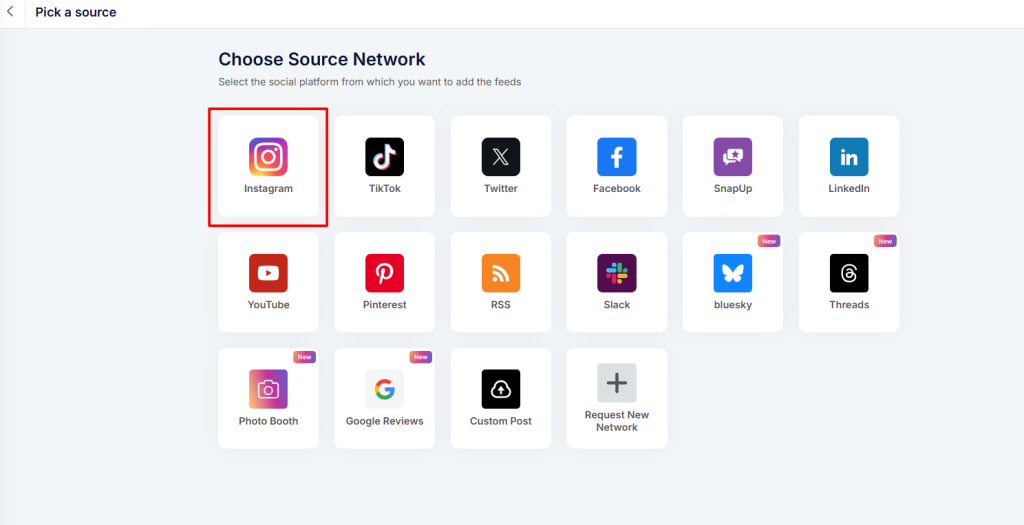Click the YouTube label
This screenshot has height=525, width=1024.
click(x=268, y=305)
